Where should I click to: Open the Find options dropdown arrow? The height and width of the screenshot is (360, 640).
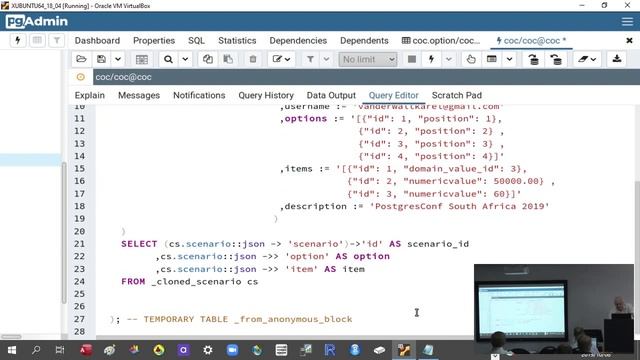(185, 59)
